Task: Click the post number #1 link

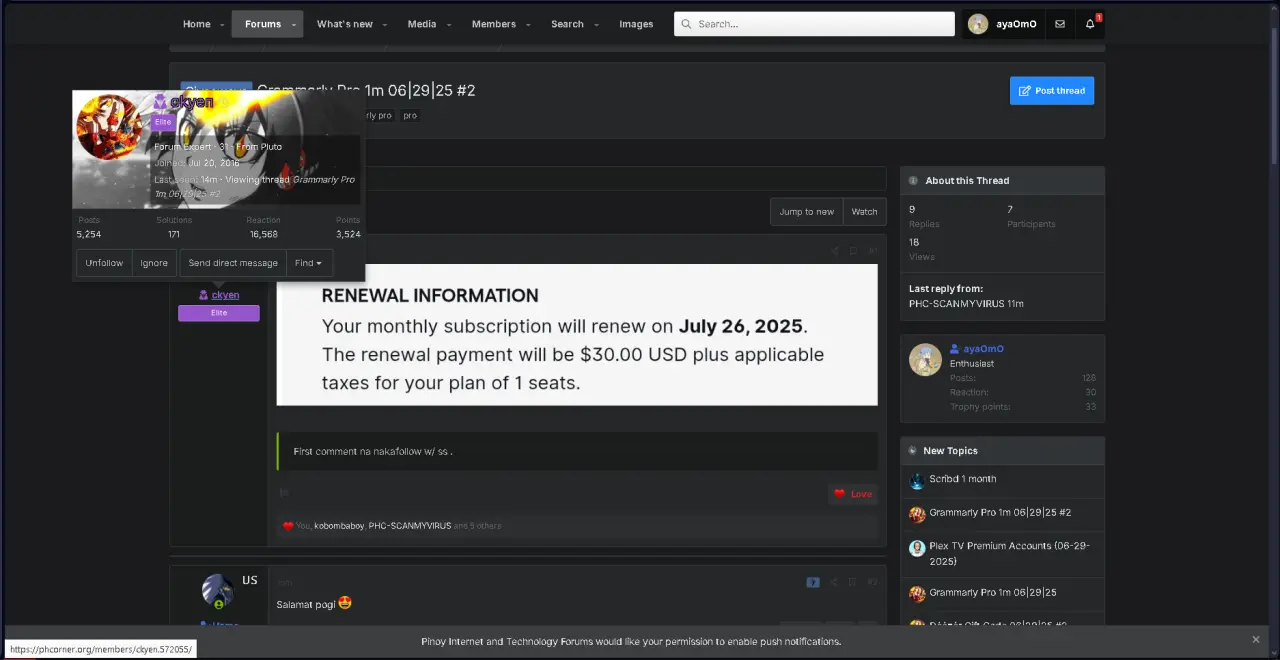Action: (x=872, y=251)
